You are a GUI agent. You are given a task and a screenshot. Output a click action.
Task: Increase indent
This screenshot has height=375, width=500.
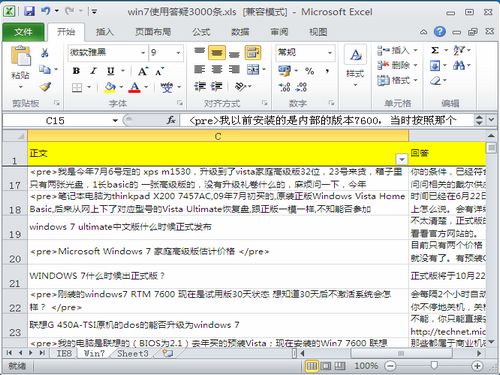tap(217, 87)
